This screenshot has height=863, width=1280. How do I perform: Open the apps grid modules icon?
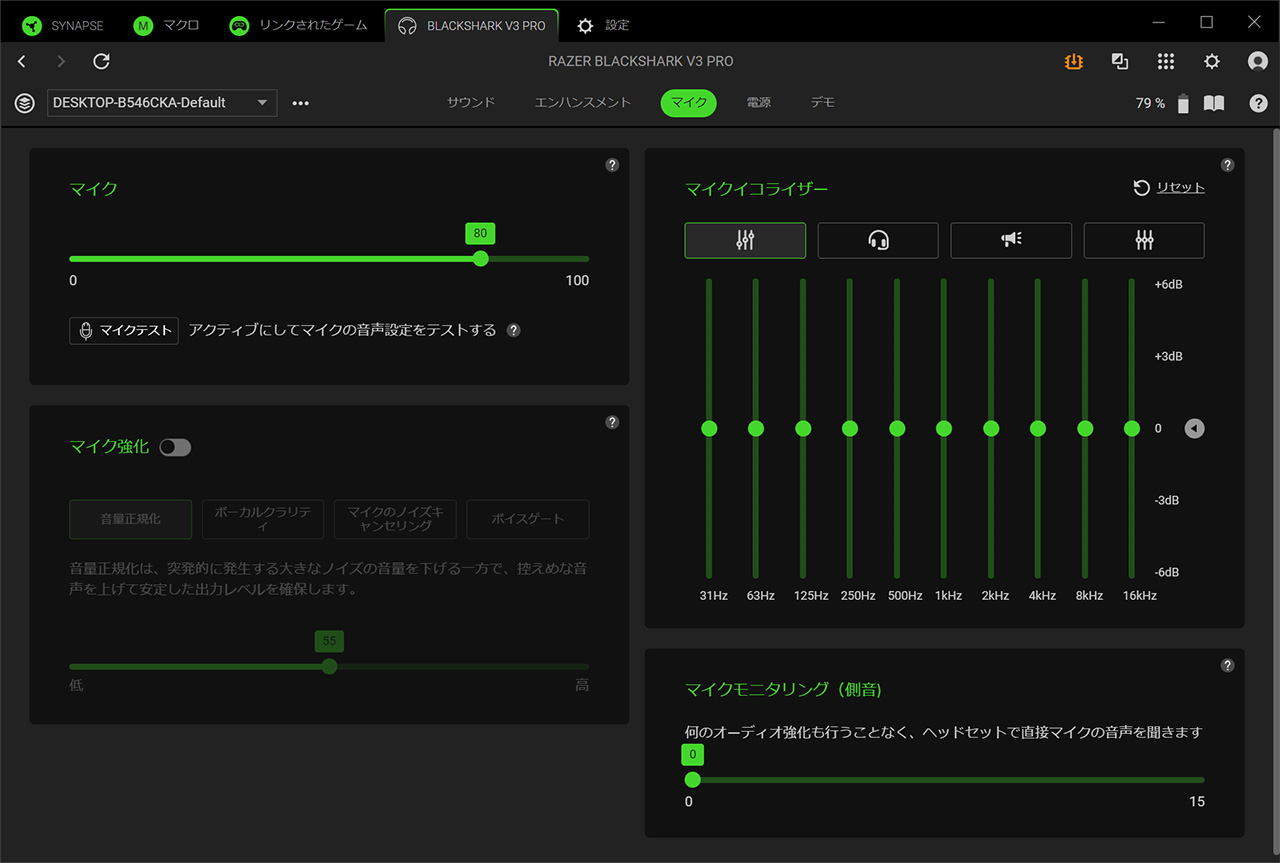(1166, 62)
